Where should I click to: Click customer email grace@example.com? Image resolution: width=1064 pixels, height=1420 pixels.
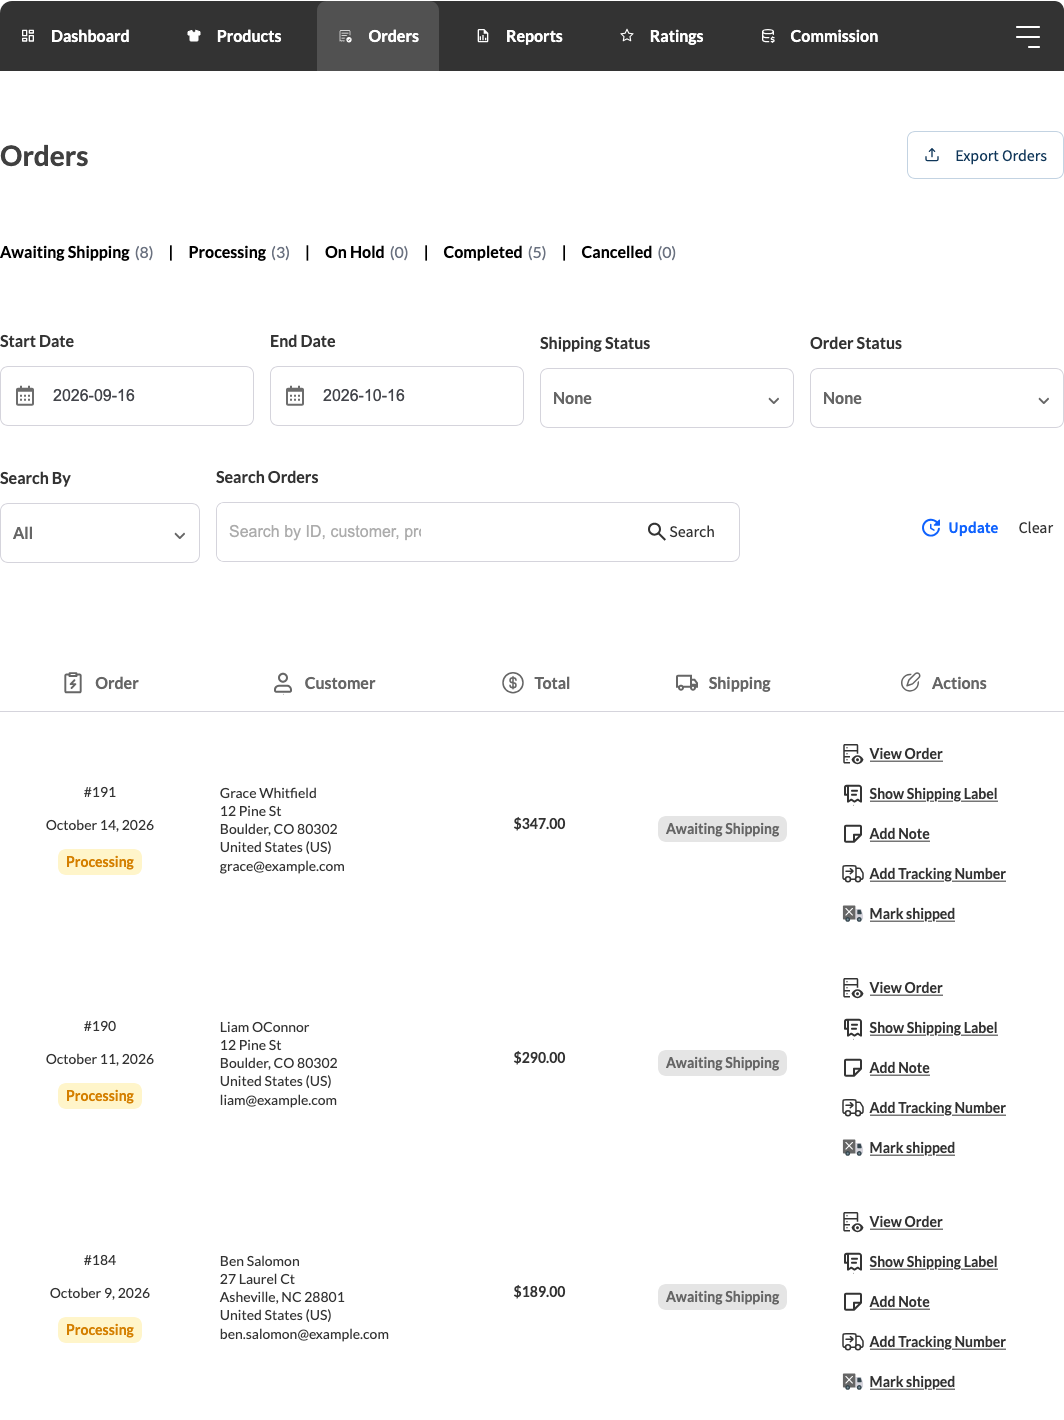point(282,866)
